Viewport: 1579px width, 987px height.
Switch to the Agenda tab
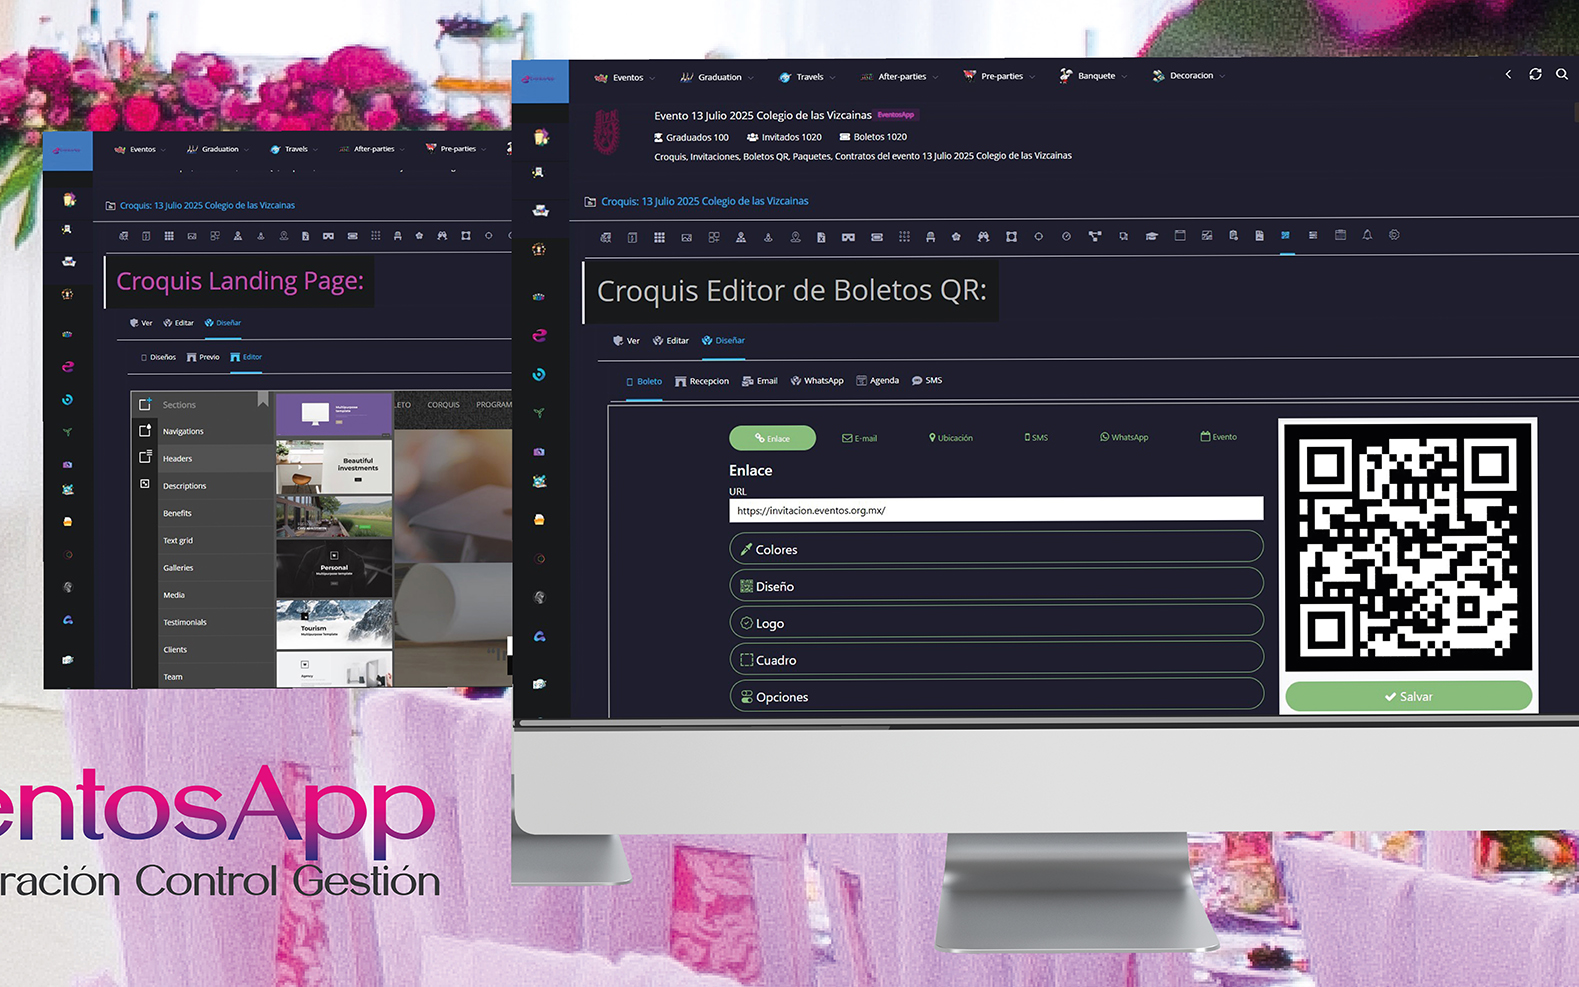tap(878, 381)
